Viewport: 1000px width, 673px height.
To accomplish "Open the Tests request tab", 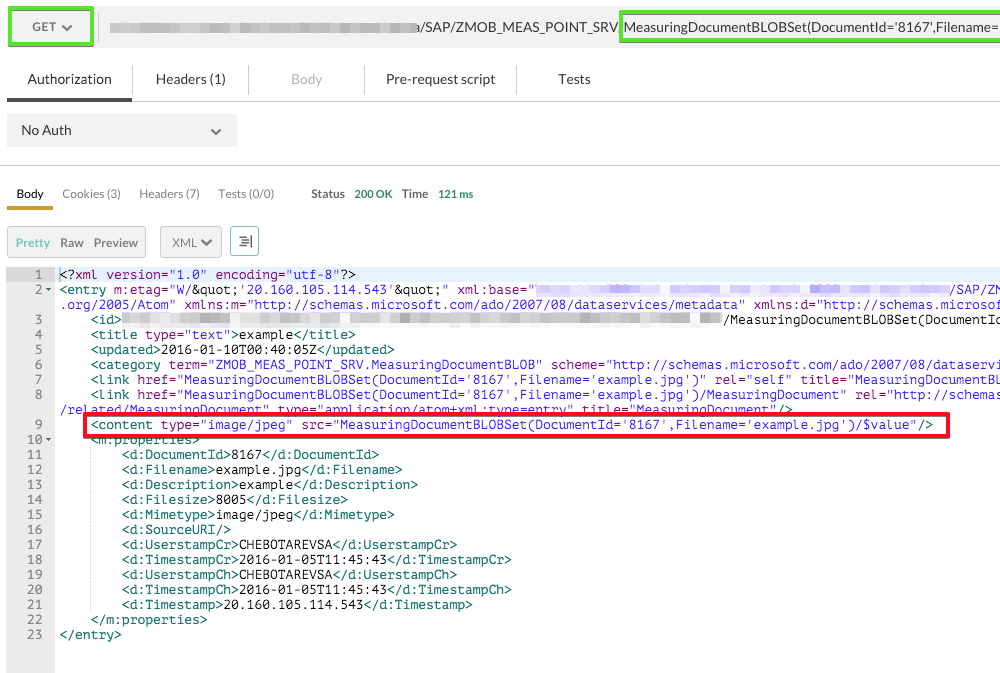I will click(574, 80).
